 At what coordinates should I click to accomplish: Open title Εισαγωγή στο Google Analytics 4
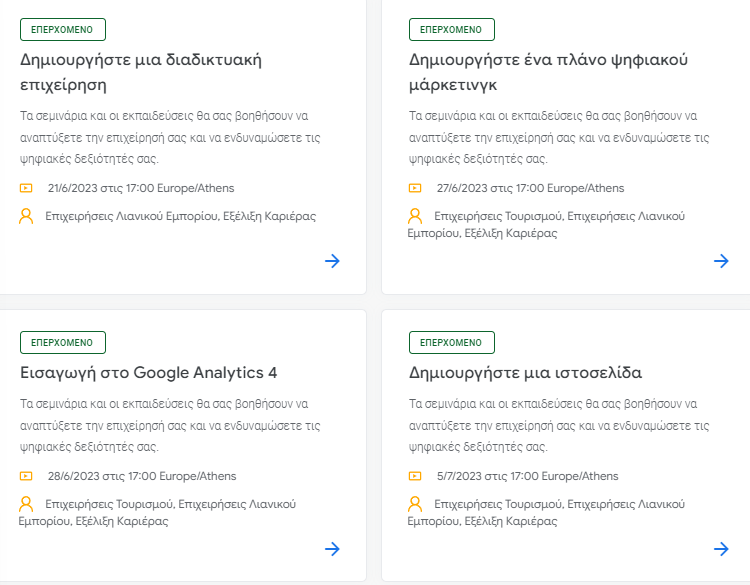148,373
